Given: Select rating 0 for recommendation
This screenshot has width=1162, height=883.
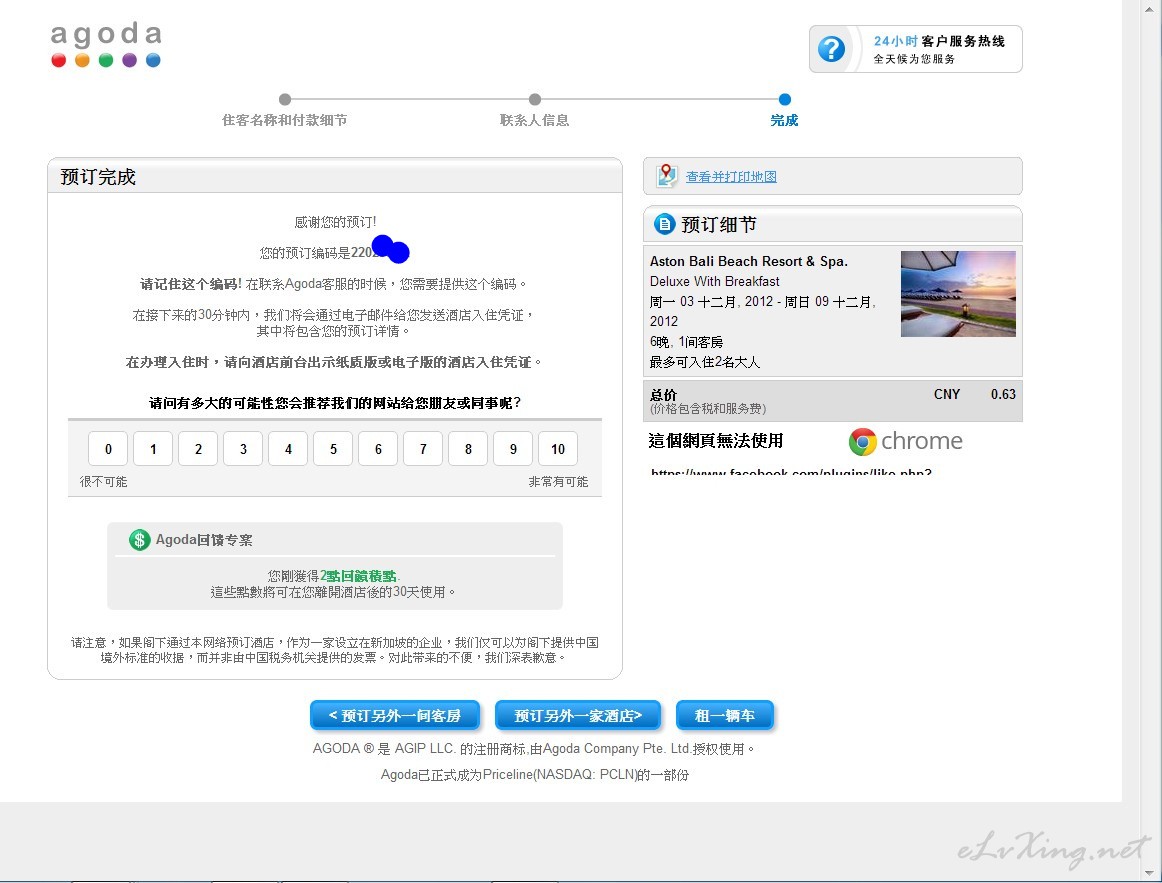Looking at the screenshot, I should tap(108, 449).
